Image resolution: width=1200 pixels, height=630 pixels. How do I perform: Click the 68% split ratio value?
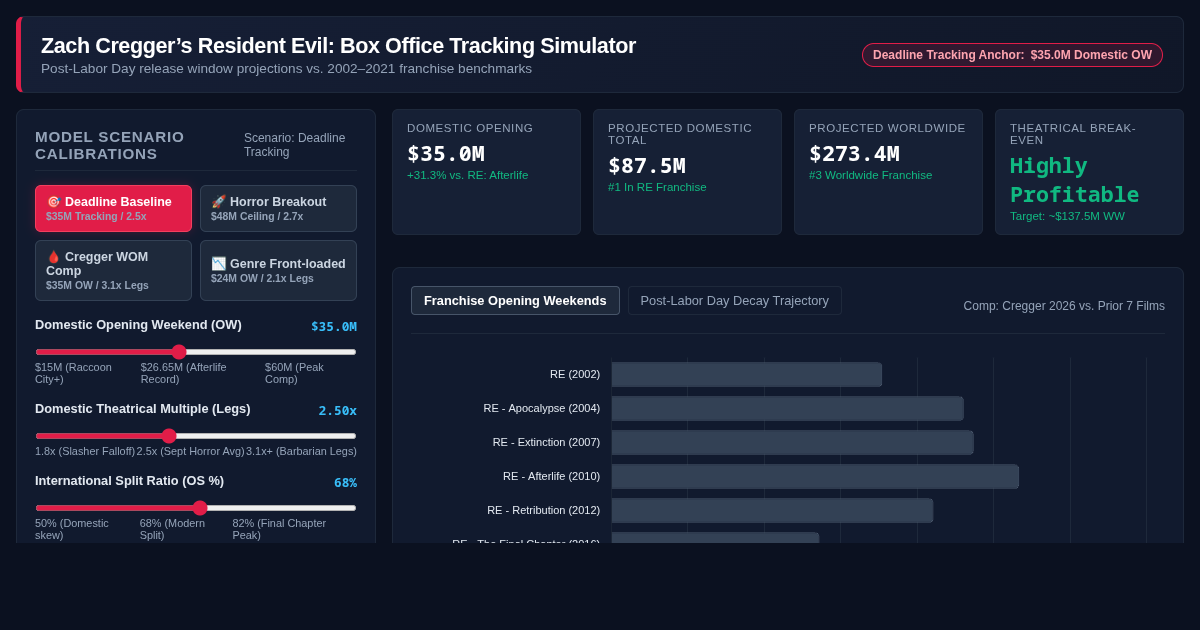(x=345, y=483)
